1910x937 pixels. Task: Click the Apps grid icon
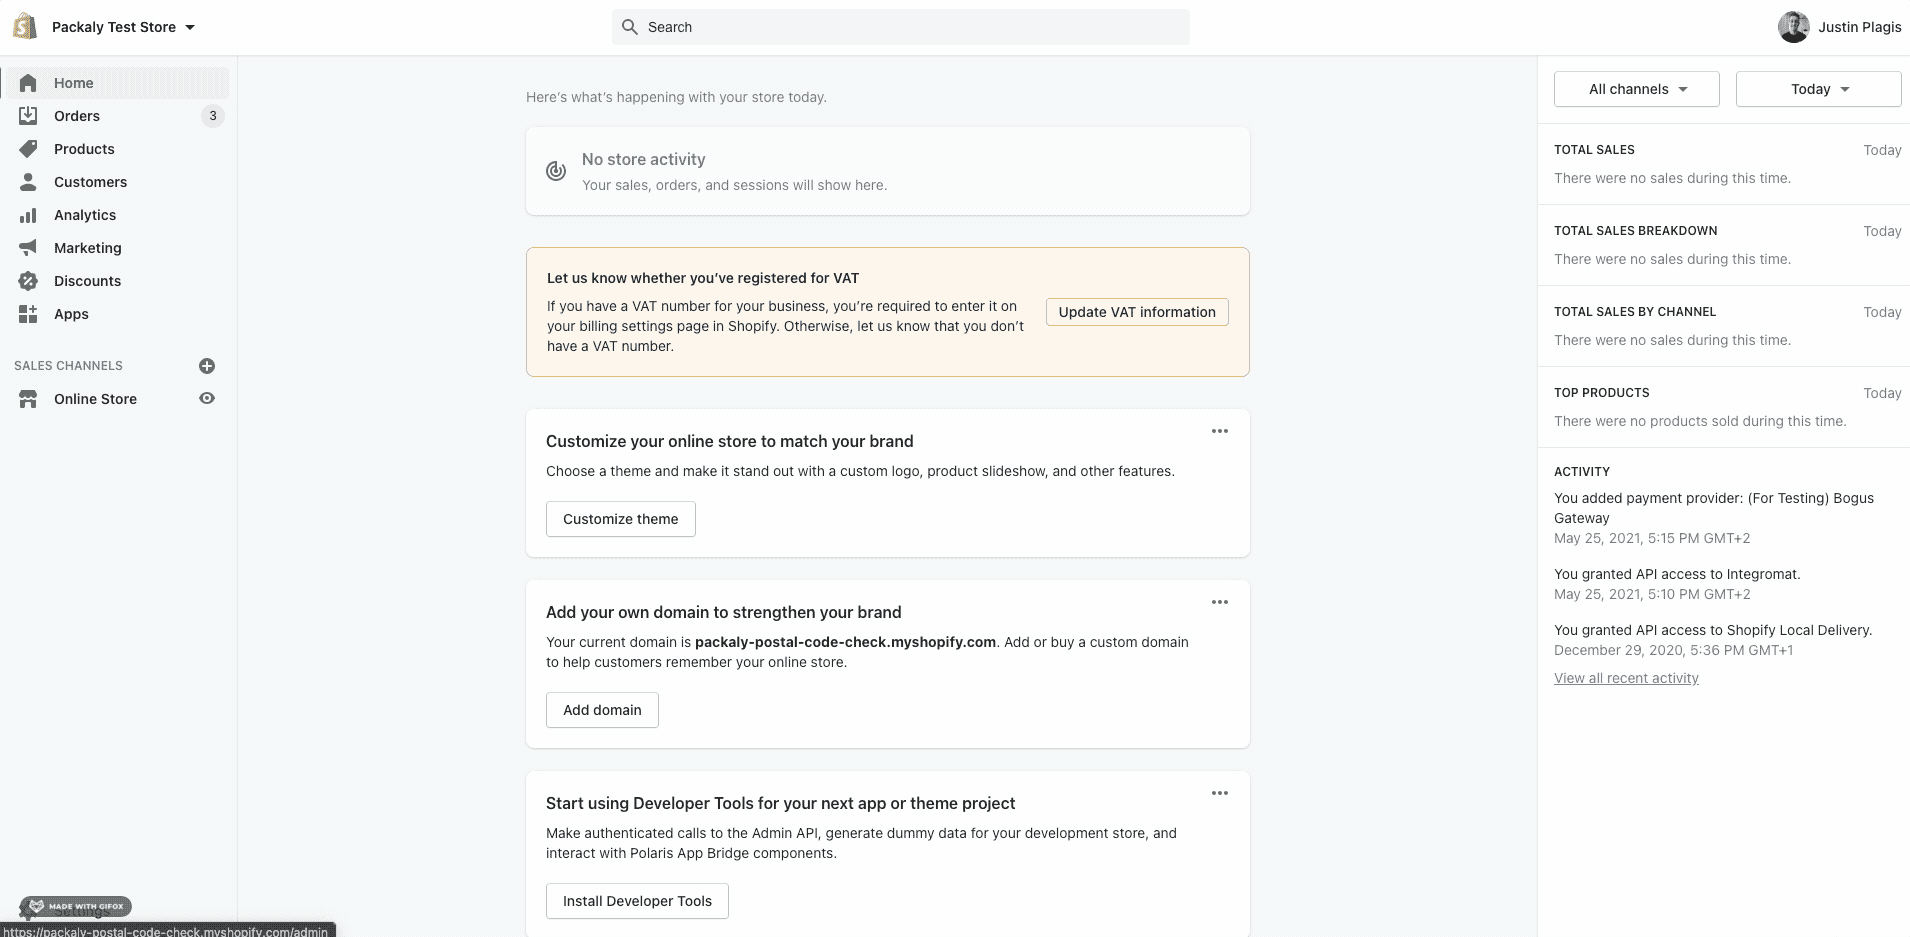[28, 314]
